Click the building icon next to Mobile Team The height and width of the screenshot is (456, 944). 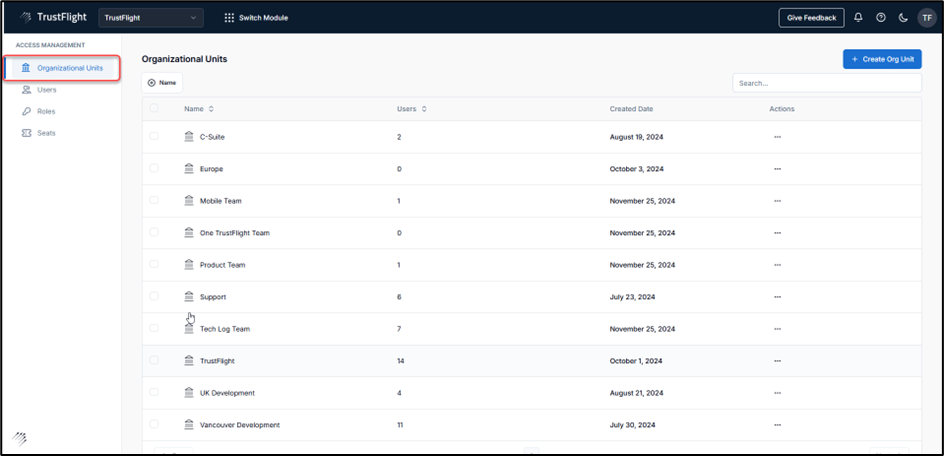(x=189, y=201)
